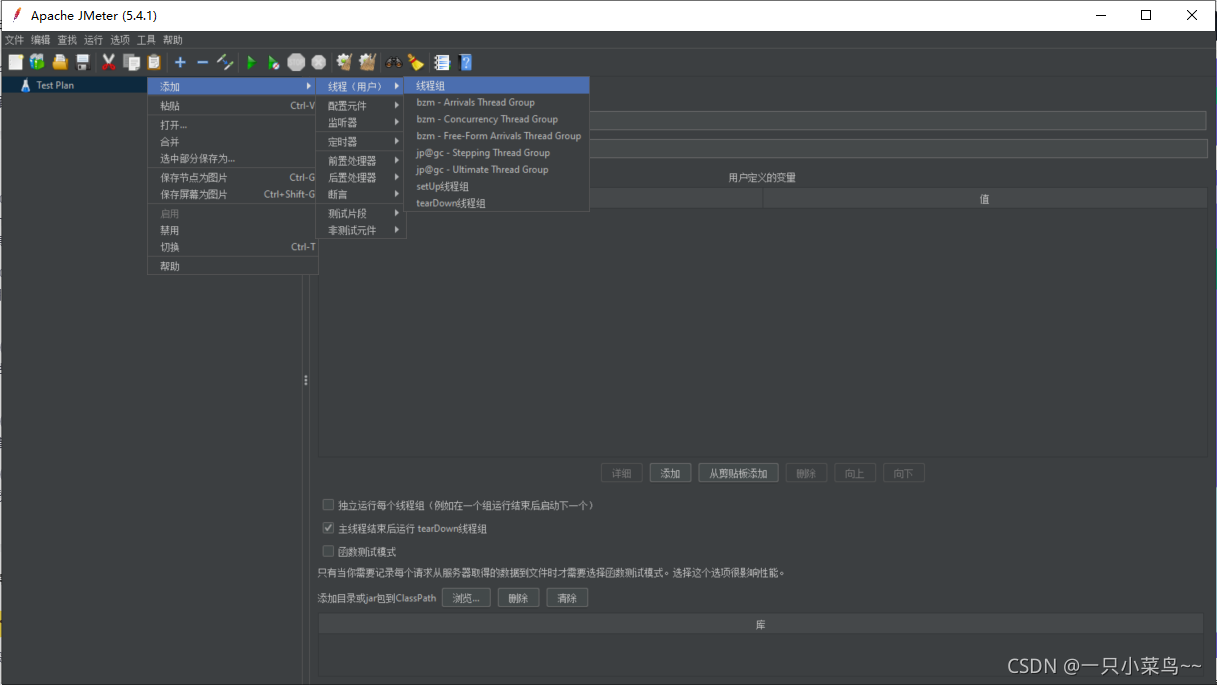1217x685 pixels.
Task: Expand the 添加 submenu entry
Action: [232, 87]
